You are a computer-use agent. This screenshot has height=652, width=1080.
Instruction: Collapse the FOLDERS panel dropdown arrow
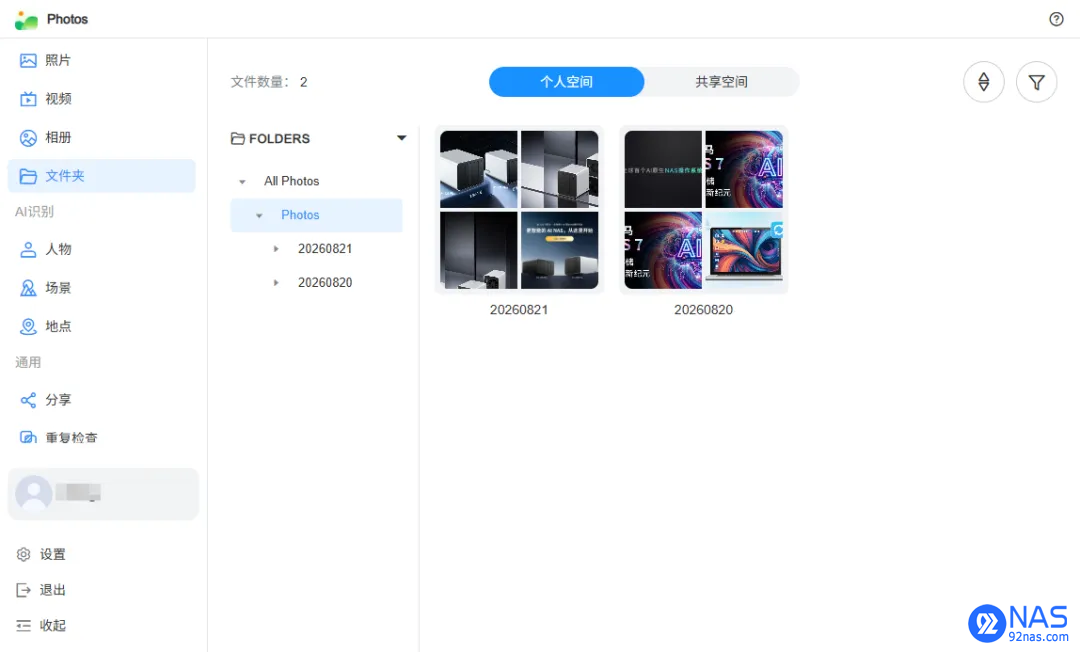[x=402, y=138]
